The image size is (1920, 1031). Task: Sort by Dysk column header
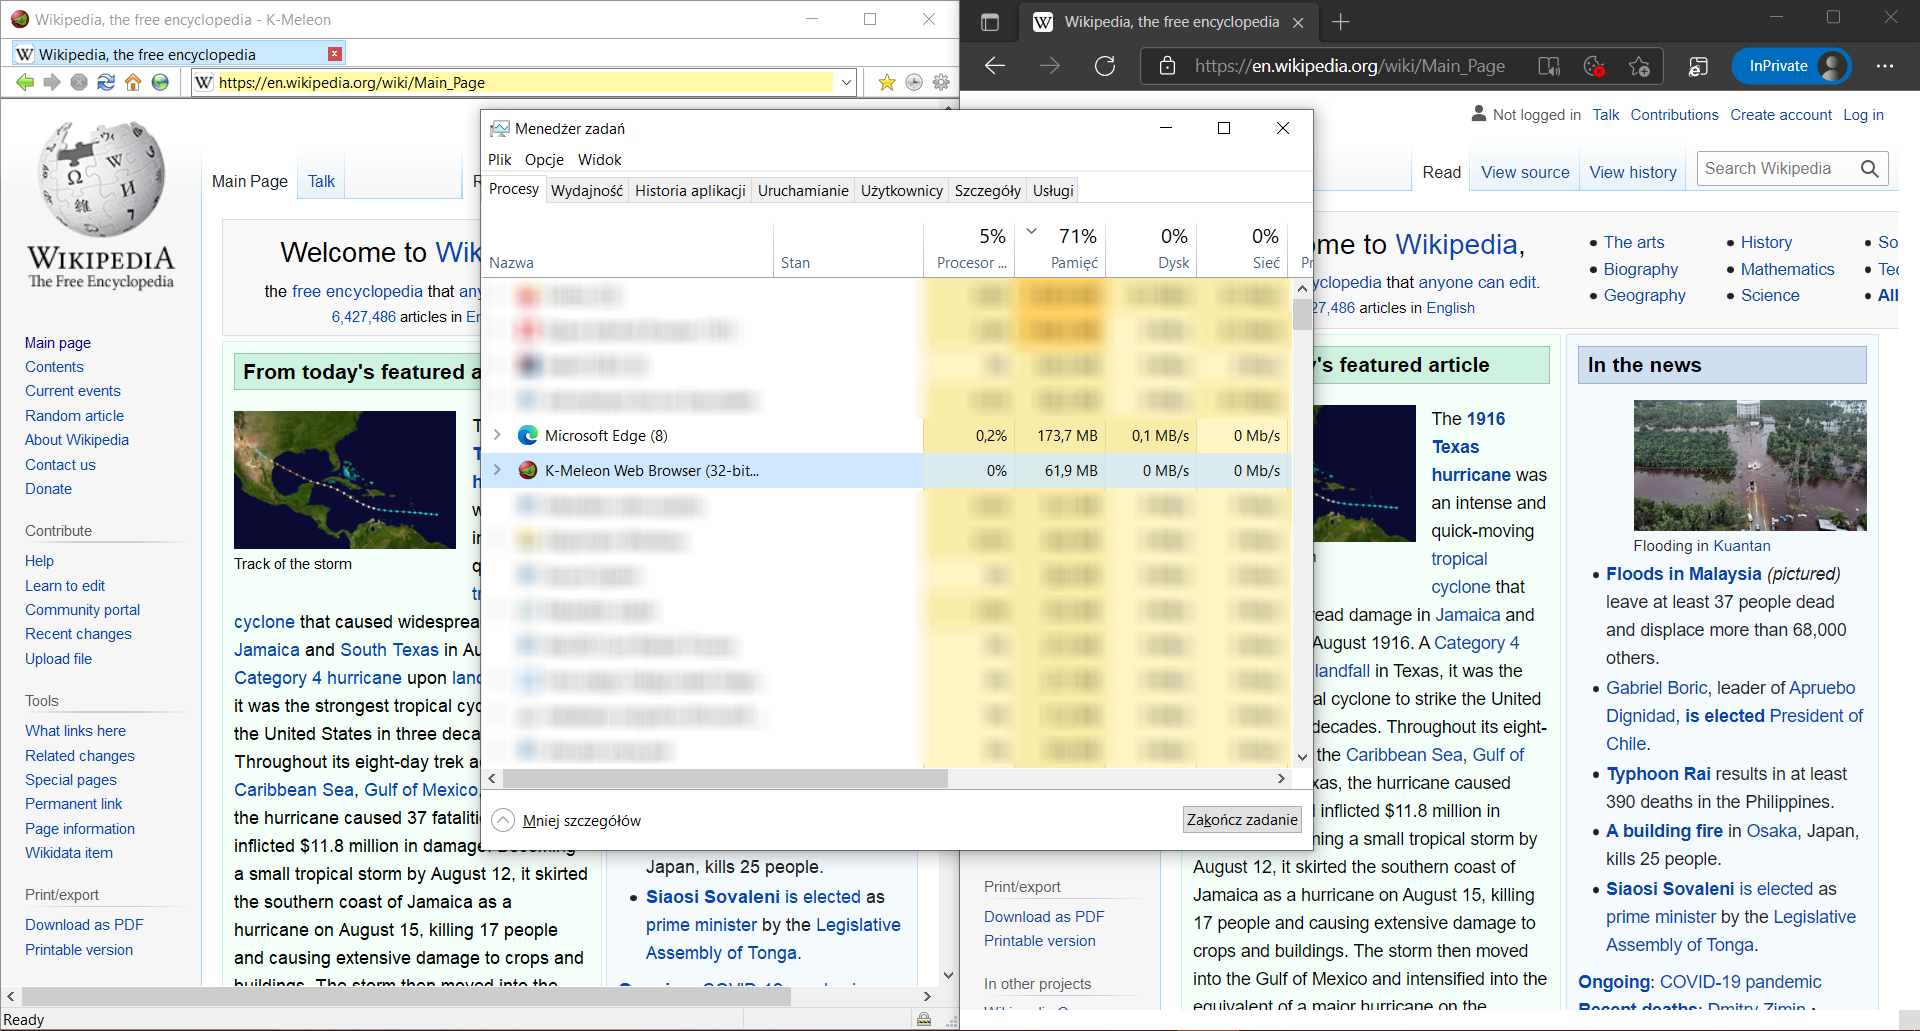[x=1152, y=250]
